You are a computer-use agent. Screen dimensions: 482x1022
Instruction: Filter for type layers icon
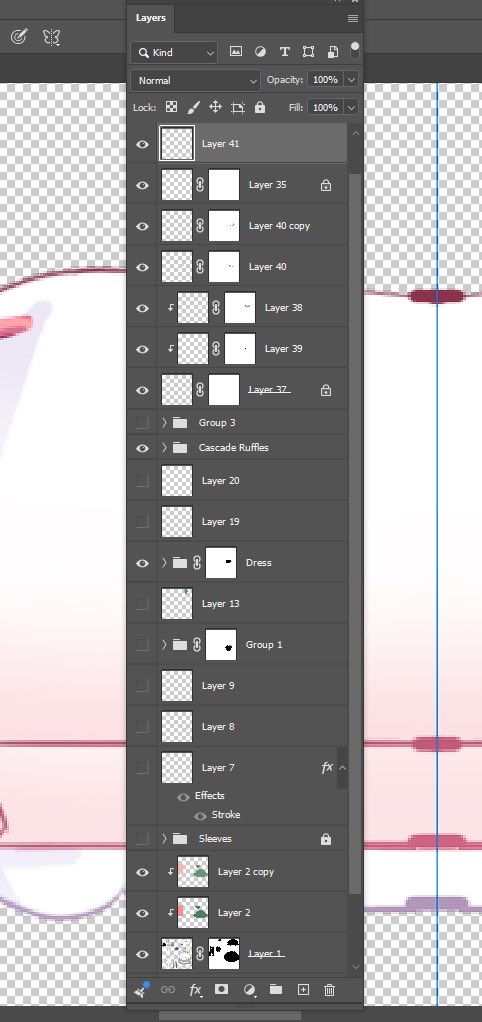pyautogui.click(x=285, y=52)
